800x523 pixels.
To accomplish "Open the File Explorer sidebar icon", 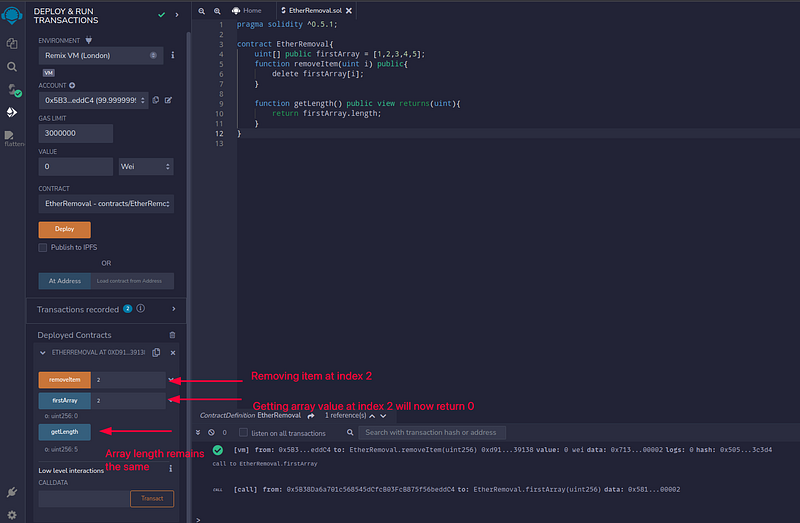I will point(12,43).
